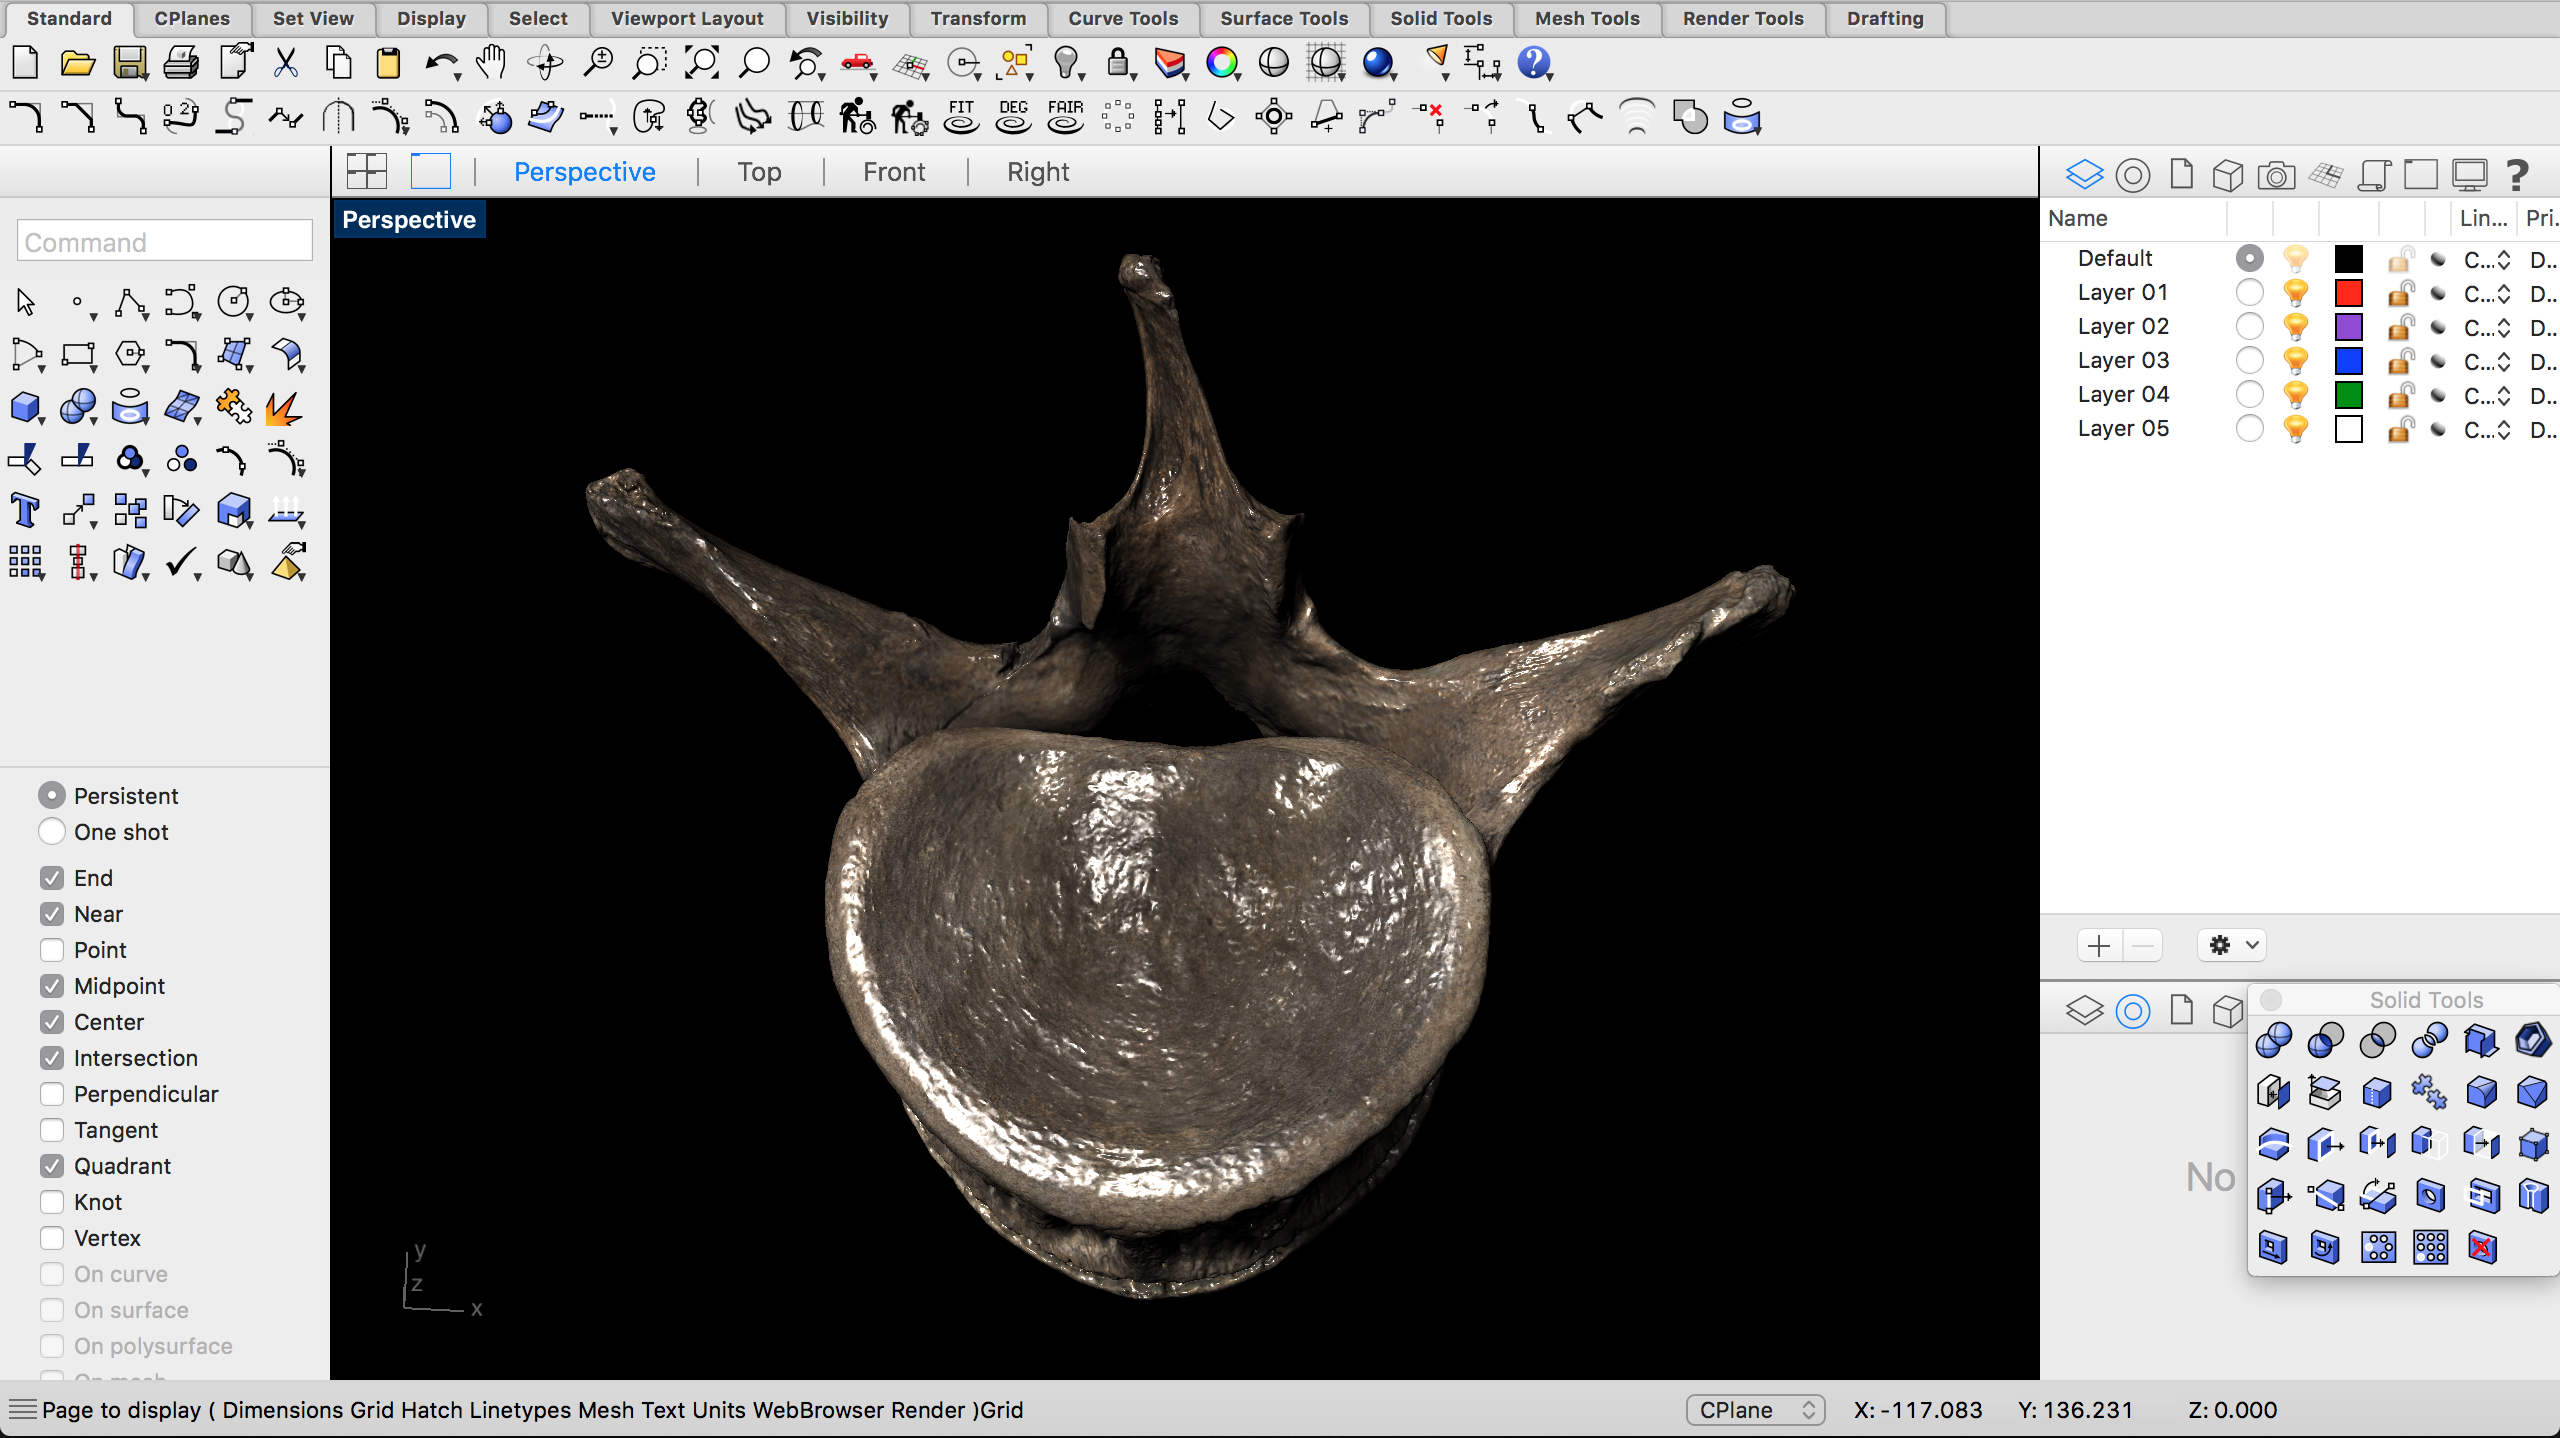Click the four-viewport layout icon
Screen dimensions: 2560x1438
pos(367,172)
